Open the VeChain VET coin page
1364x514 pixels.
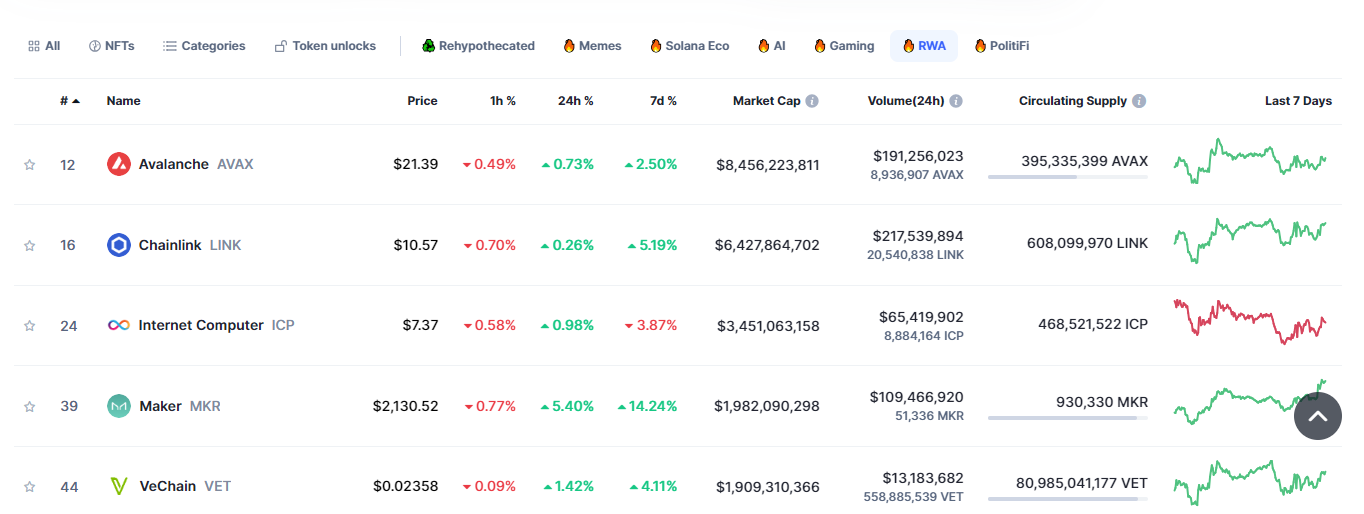185,486
